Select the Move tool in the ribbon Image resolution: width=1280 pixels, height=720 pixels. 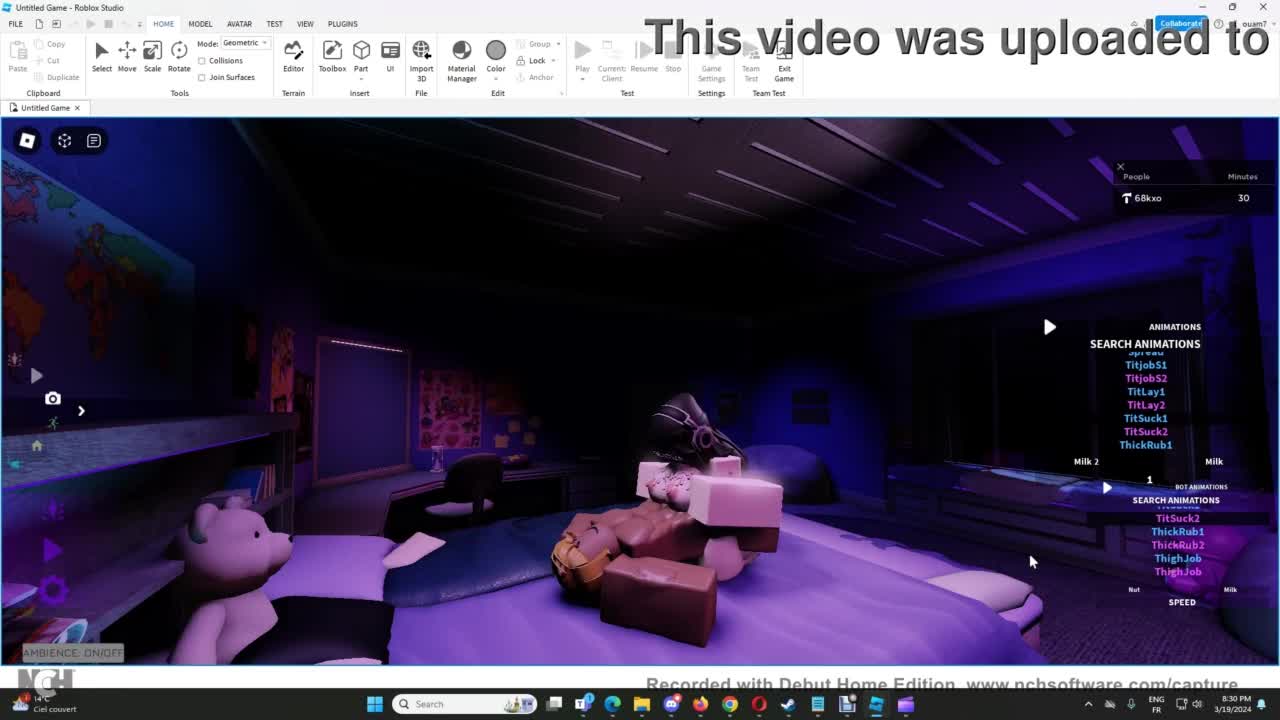click(x=127, y=56)
